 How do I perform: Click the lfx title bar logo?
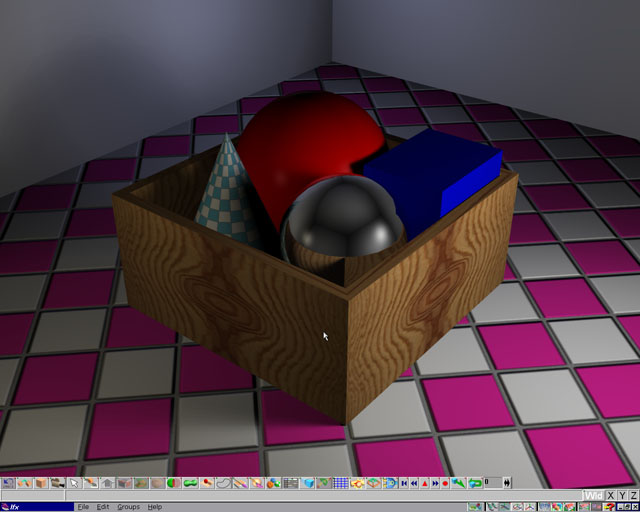click(x=6, y=507)
